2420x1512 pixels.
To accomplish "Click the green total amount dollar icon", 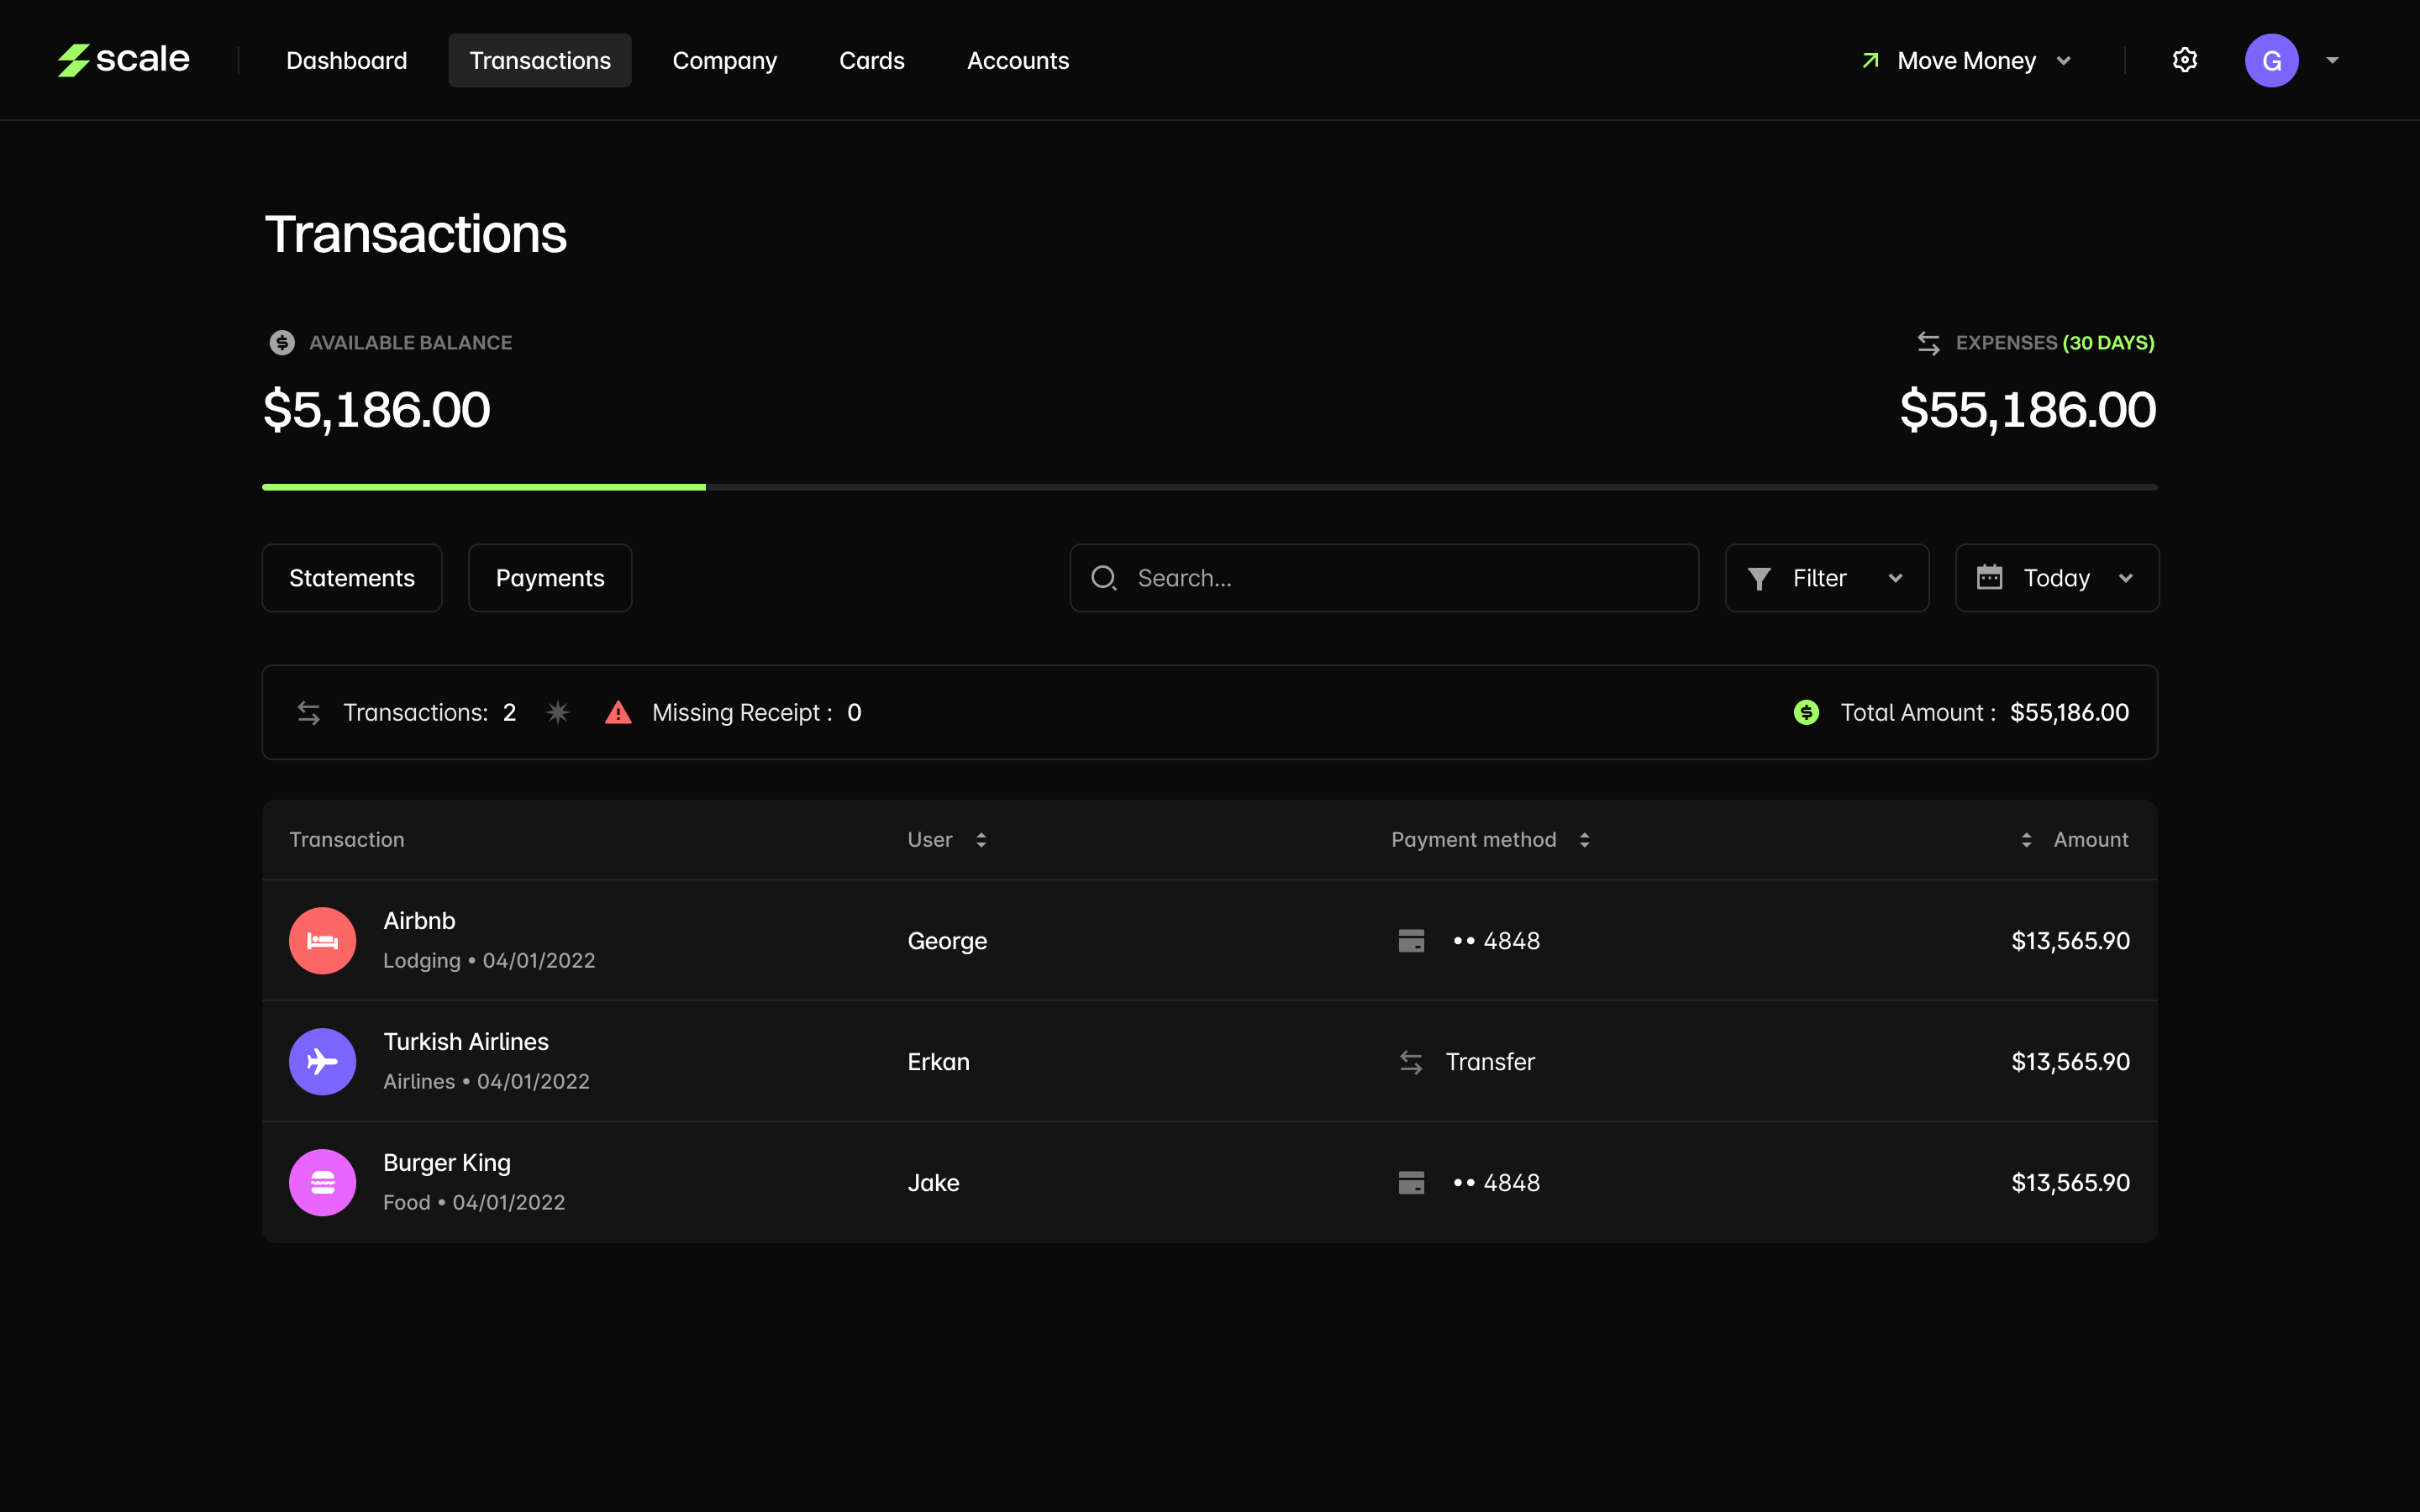I will point(1806,712).
